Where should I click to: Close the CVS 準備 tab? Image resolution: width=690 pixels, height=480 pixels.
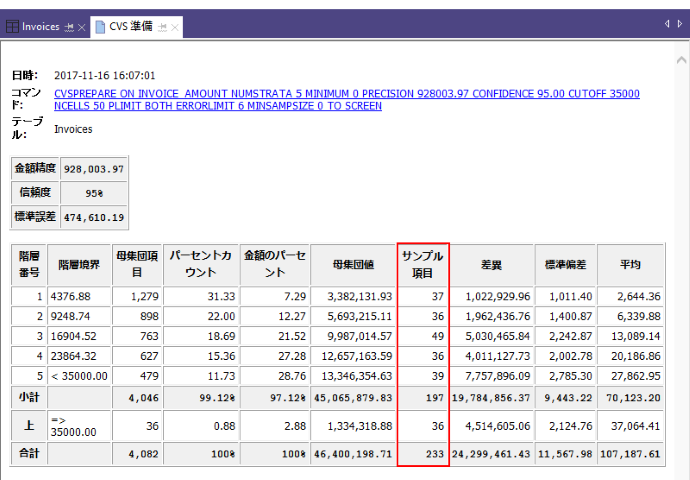pyautogui.click(x=176, y=27)
